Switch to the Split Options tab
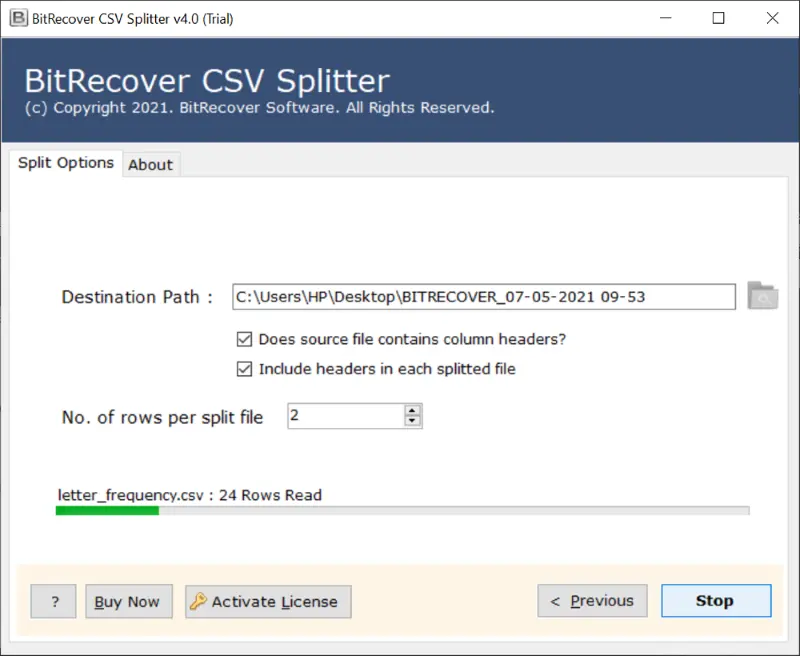Screen dimensions: 800x656 66,163
